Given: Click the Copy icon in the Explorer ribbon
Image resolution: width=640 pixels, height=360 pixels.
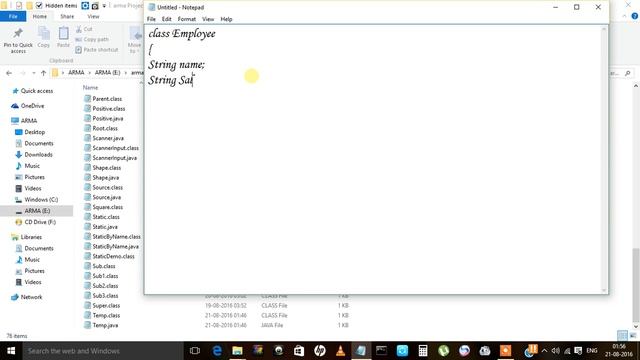Looking at the screenshot, I should pyautogui.click(x=44, y=33).
